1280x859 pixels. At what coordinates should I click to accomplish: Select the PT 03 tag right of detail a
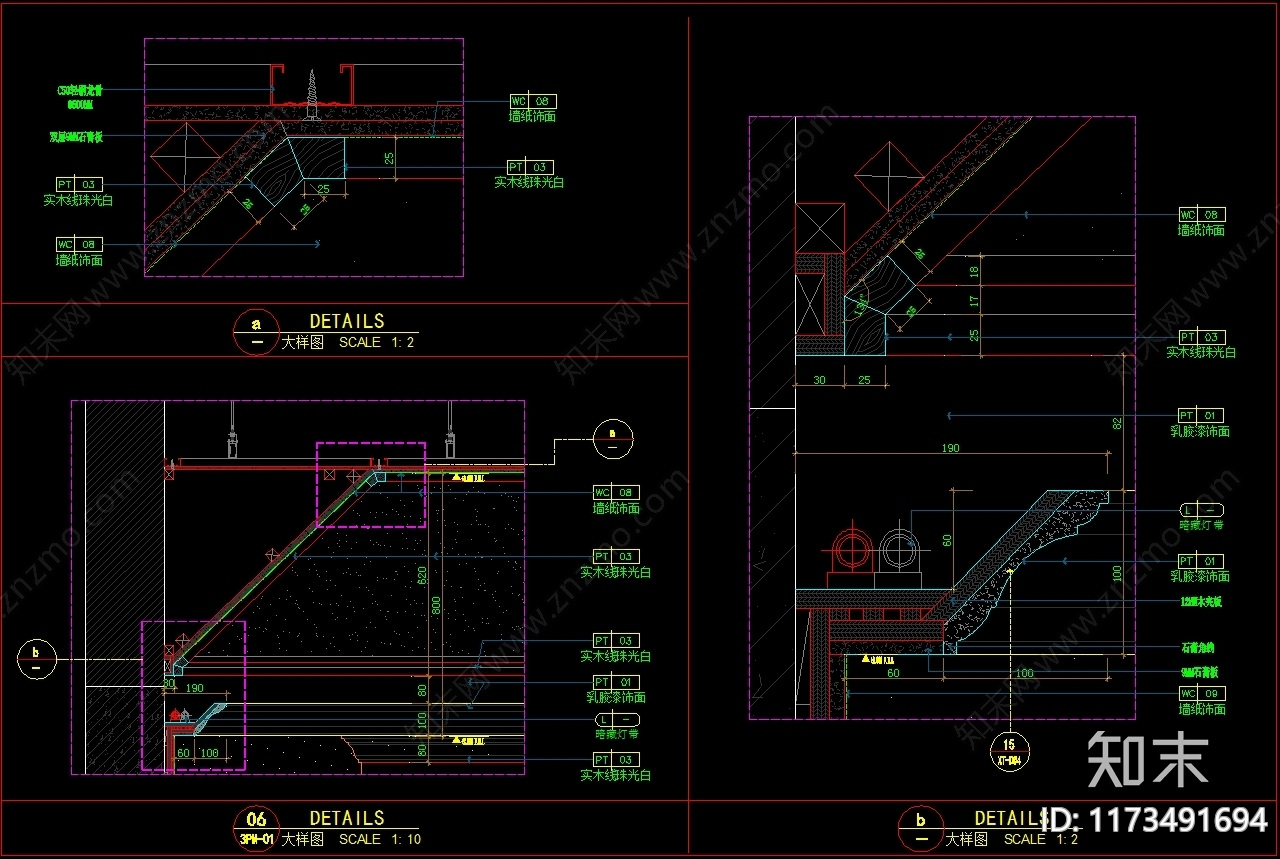[x=529, y=167]
